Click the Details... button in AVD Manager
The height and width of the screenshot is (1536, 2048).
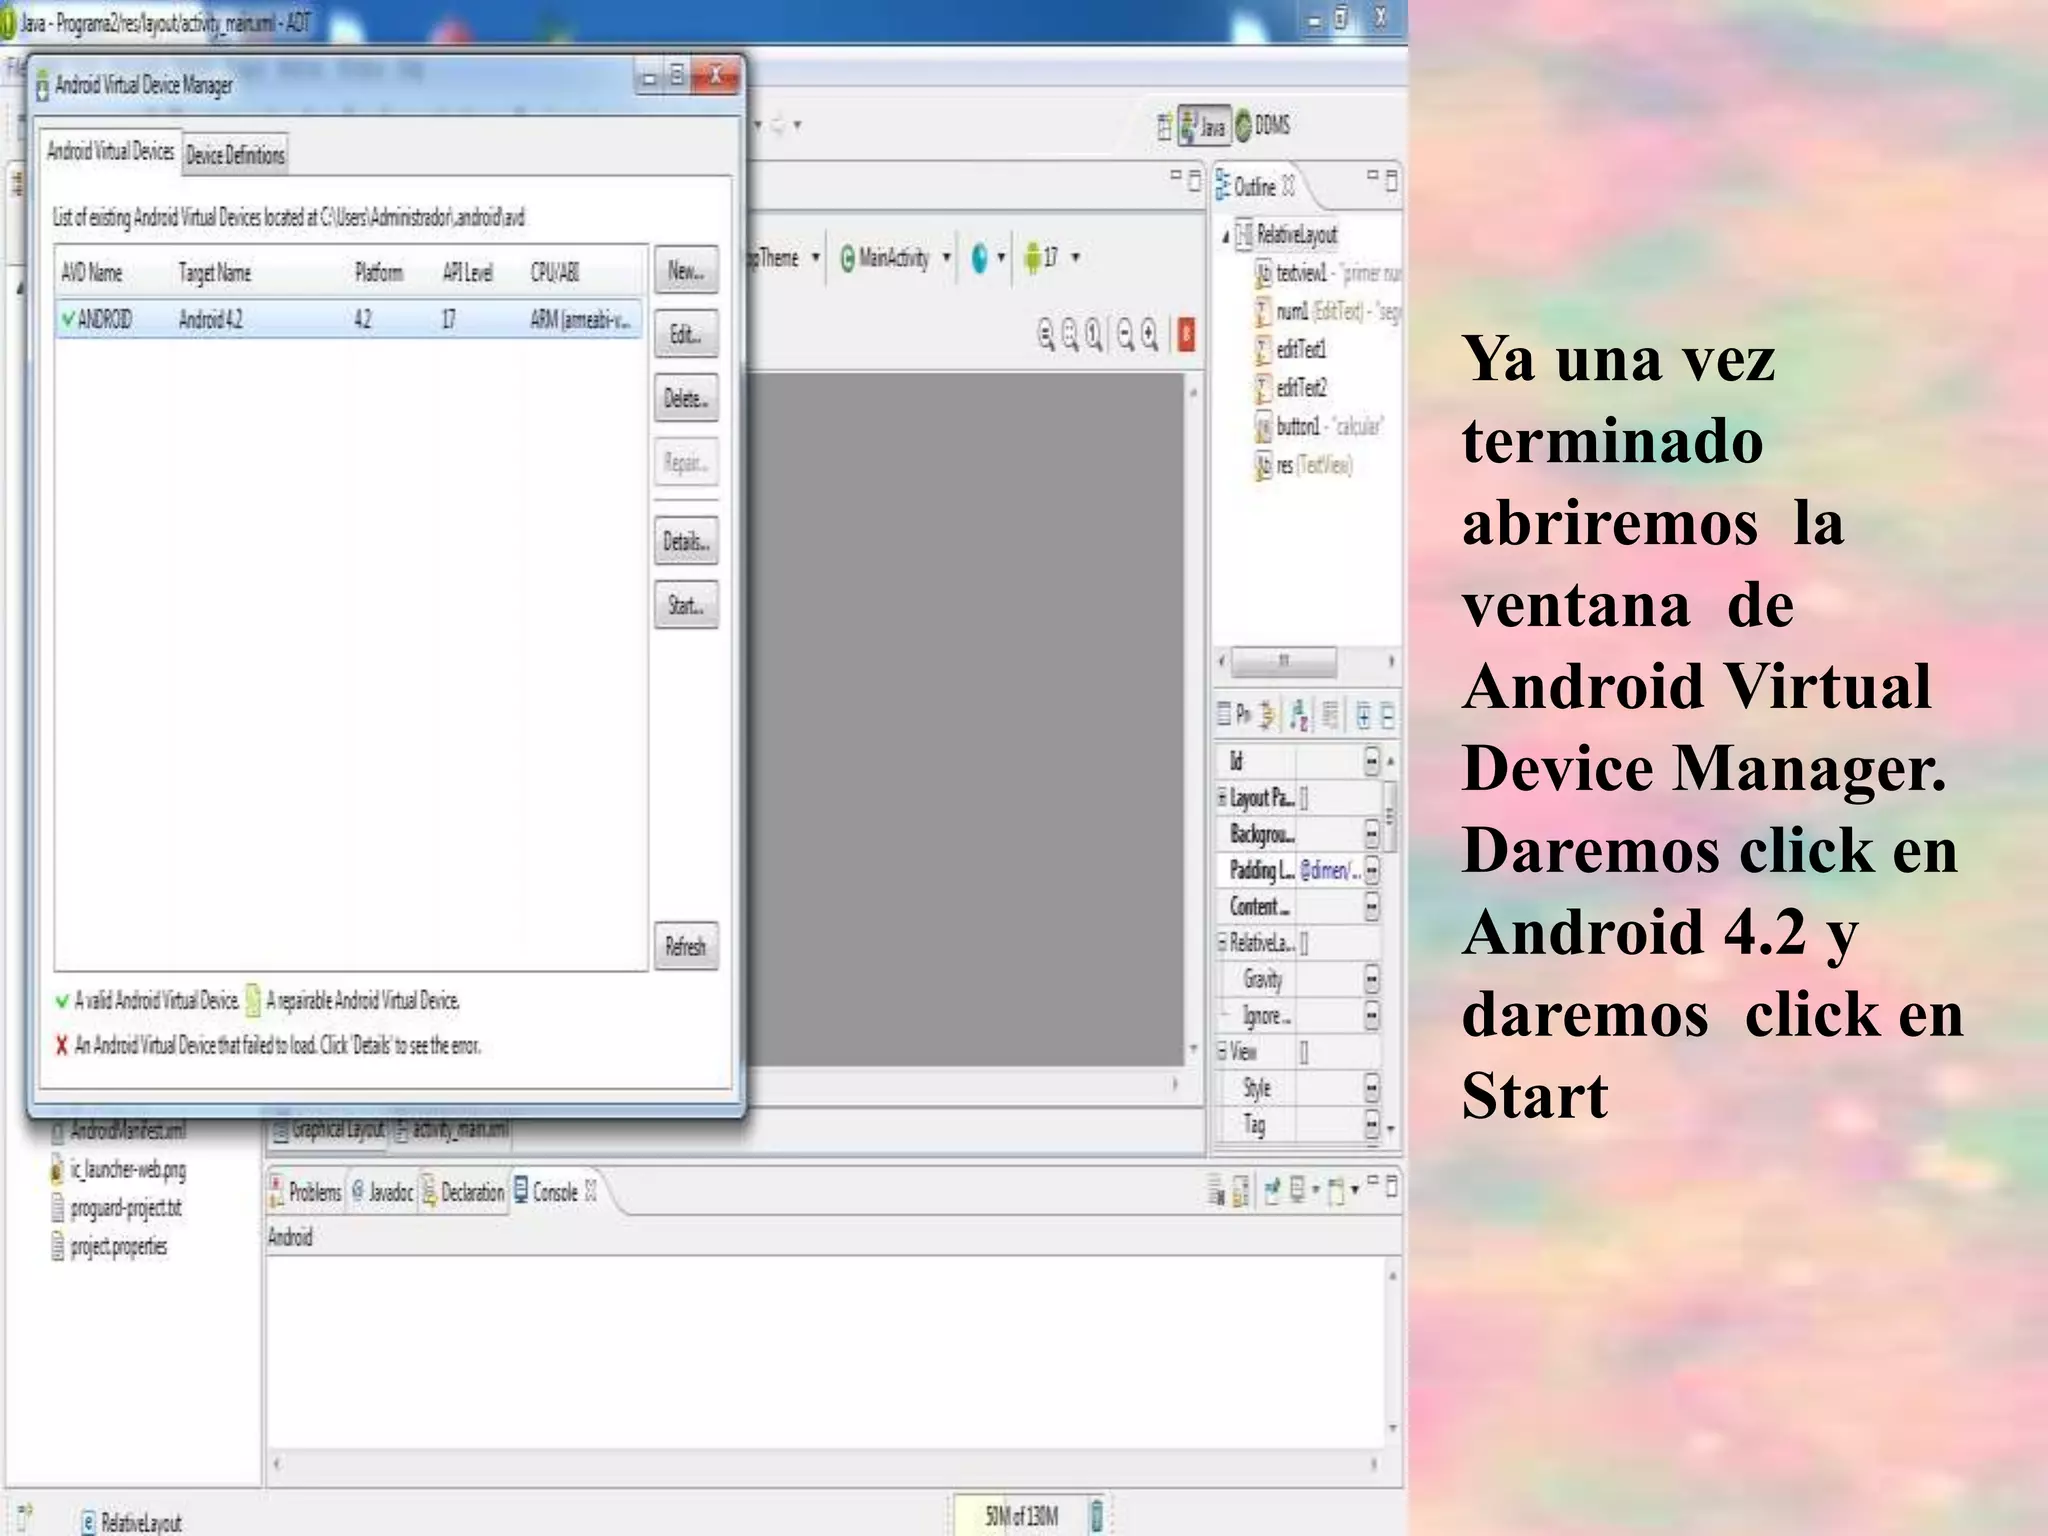[686, 541]
